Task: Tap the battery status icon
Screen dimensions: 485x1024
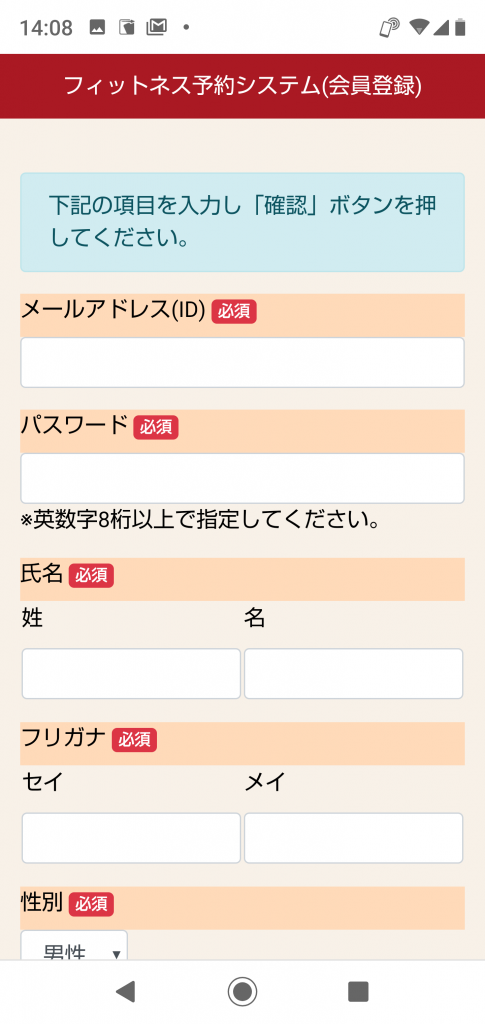Action: (x=461, y=27)
